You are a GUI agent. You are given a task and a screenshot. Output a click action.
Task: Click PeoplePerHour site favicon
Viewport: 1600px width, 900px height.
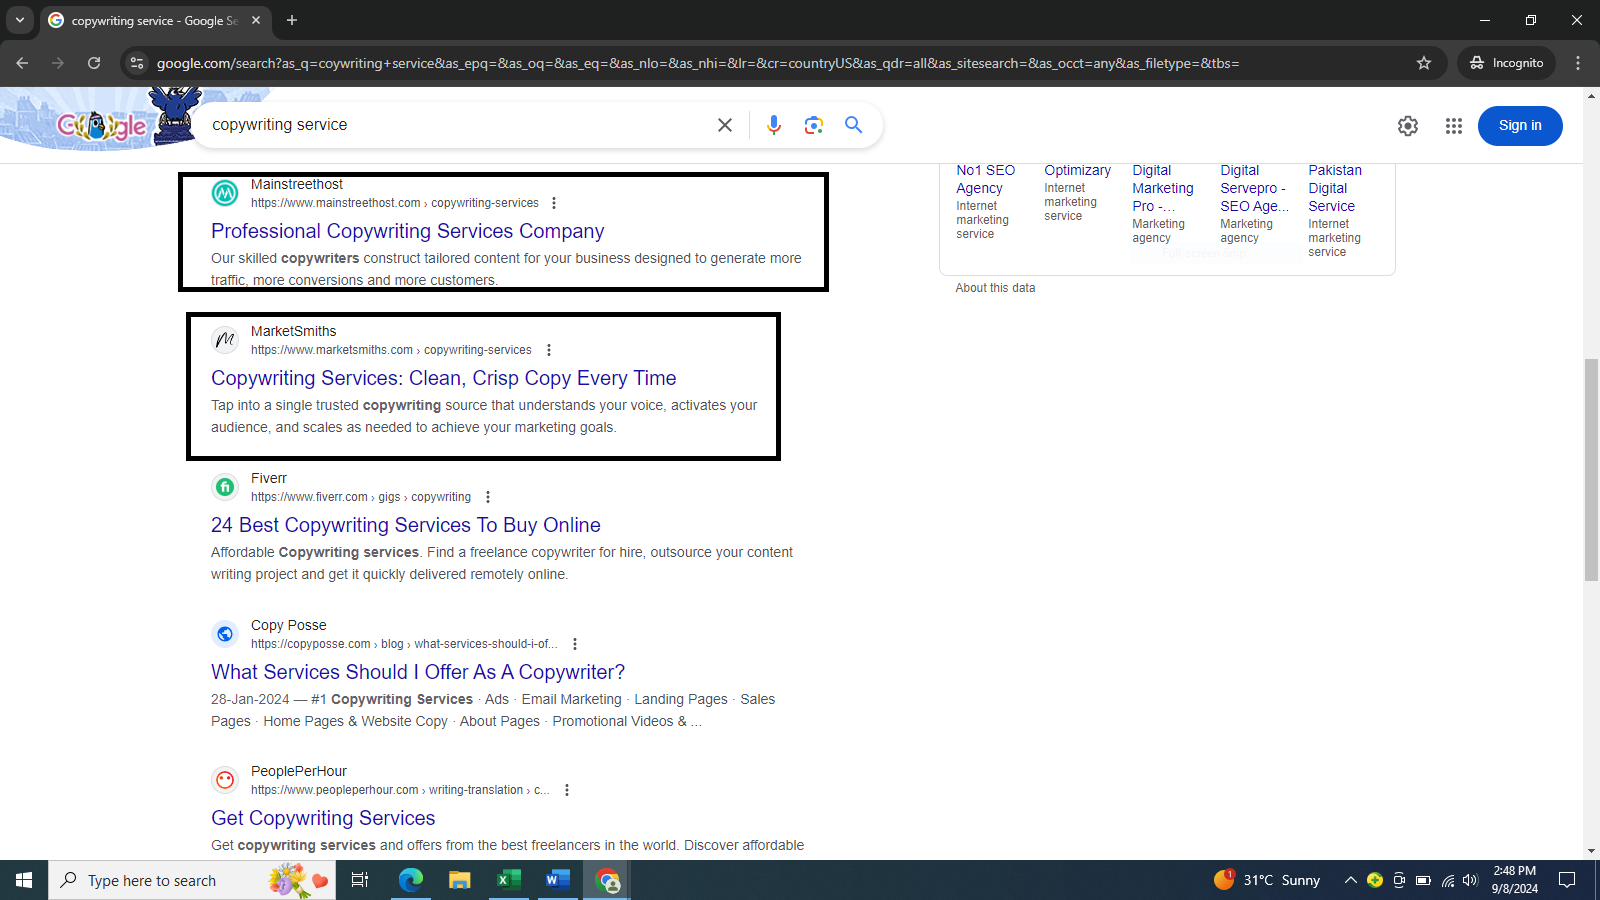(225, 780)
